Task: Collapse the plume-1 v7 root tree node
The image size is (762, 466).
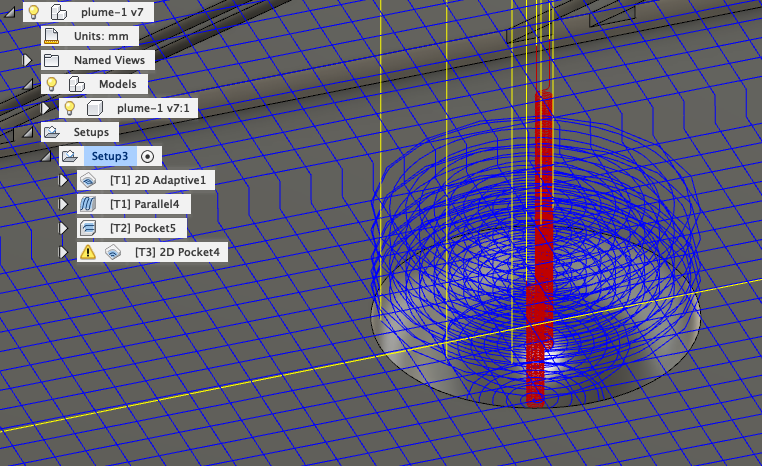Action: point(10,13)
